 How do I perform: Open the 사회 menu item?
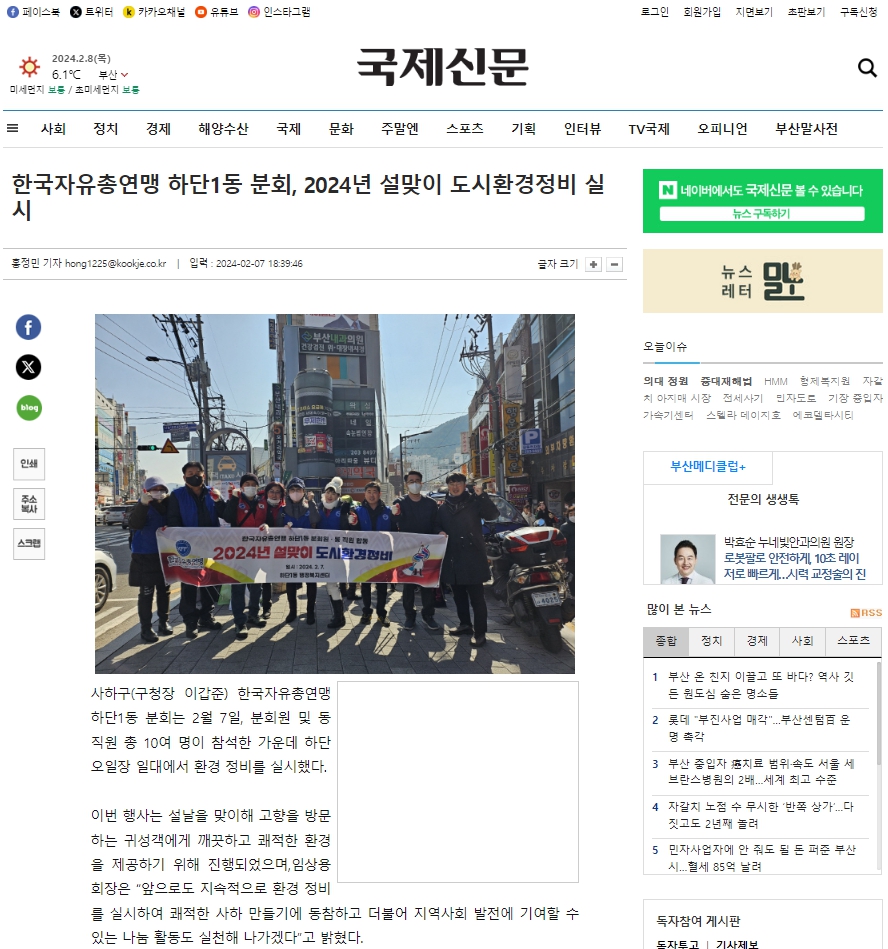(x=53, y=129)
